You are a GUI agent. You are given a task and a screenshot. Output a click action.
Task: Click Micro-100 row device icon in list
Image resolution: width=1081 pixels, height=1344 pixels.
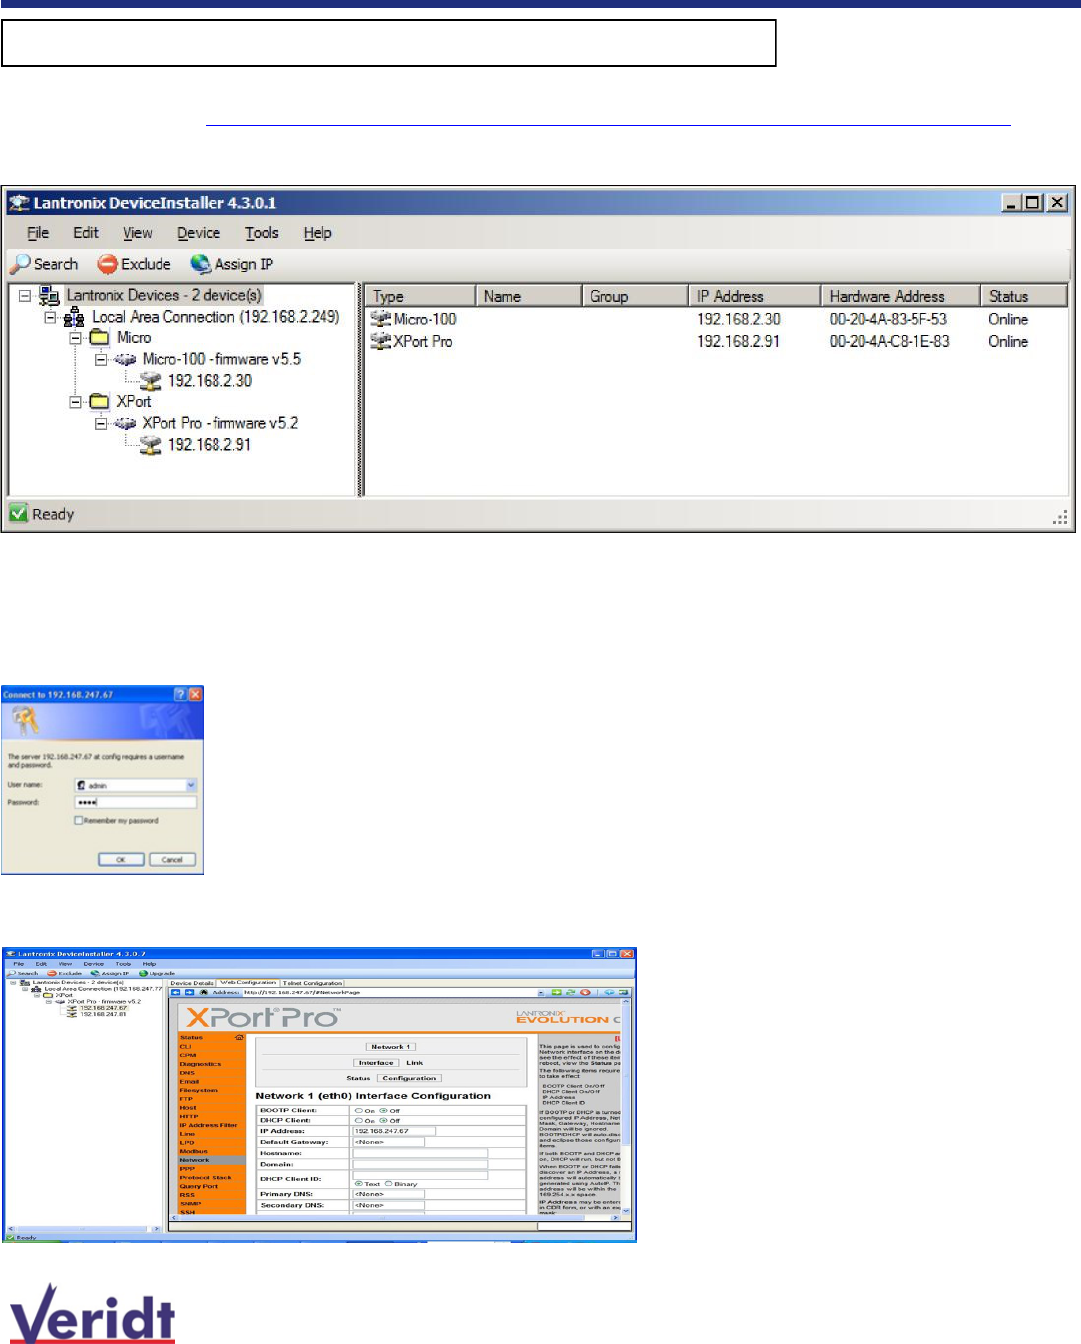pos(380,319)
